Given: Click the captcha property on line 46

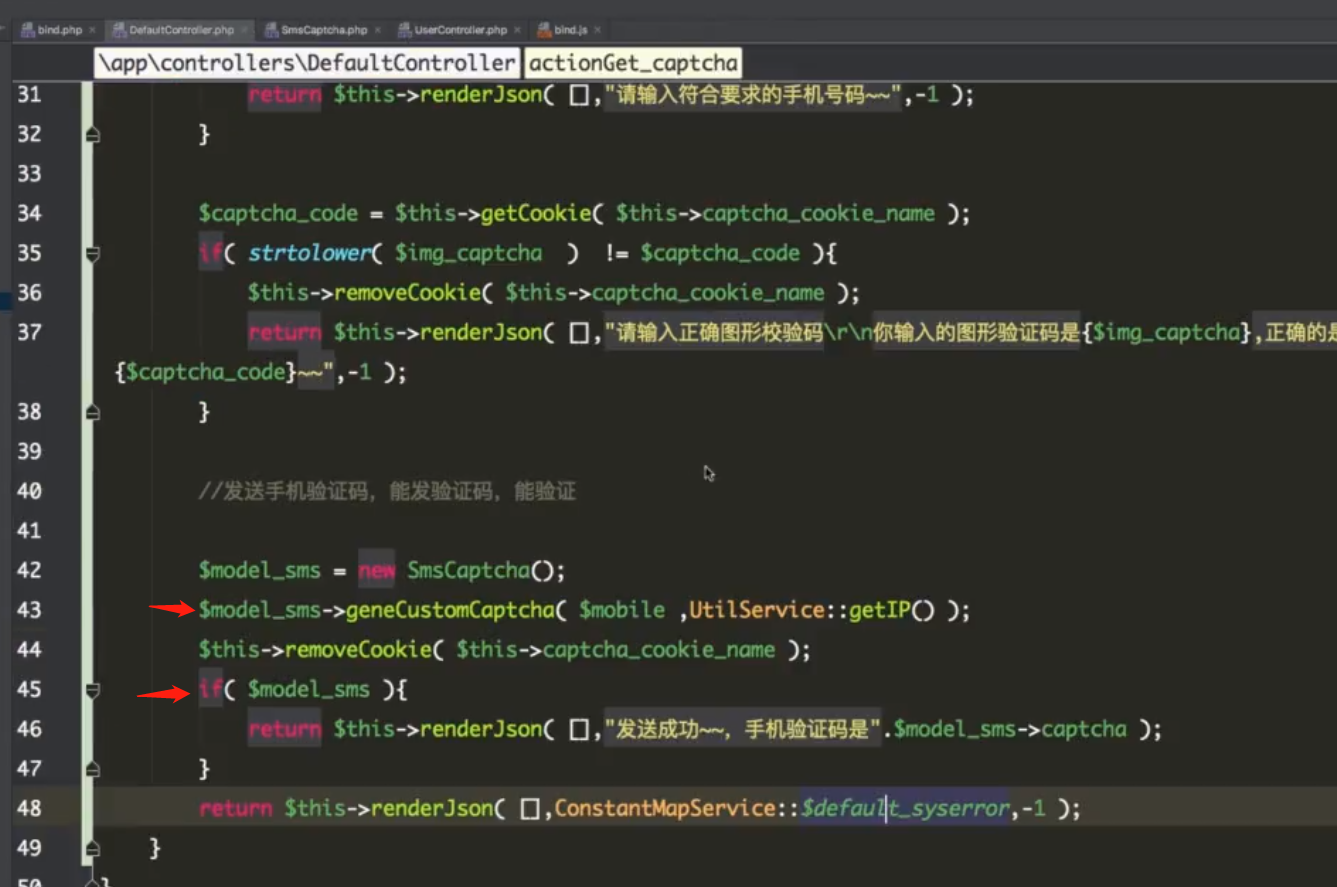Looking at the screenshot, I should (x=1083, y=729).
